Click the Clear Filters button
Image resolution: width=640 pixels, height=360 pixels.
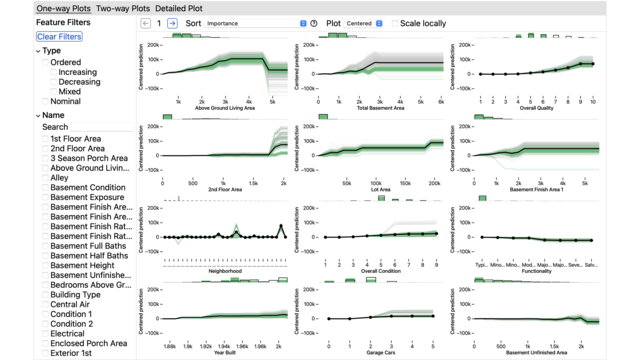coord(59,37)
